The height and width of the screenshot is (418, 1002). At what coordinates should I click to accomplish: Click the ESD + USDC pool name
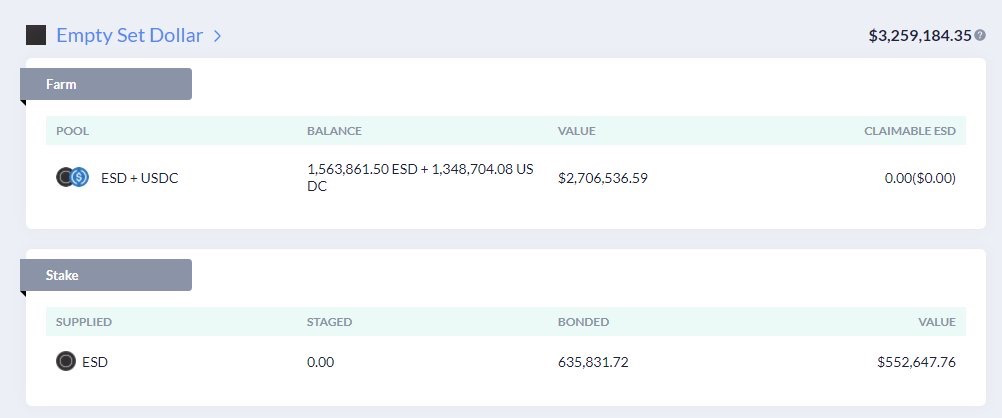coord(140,178)
